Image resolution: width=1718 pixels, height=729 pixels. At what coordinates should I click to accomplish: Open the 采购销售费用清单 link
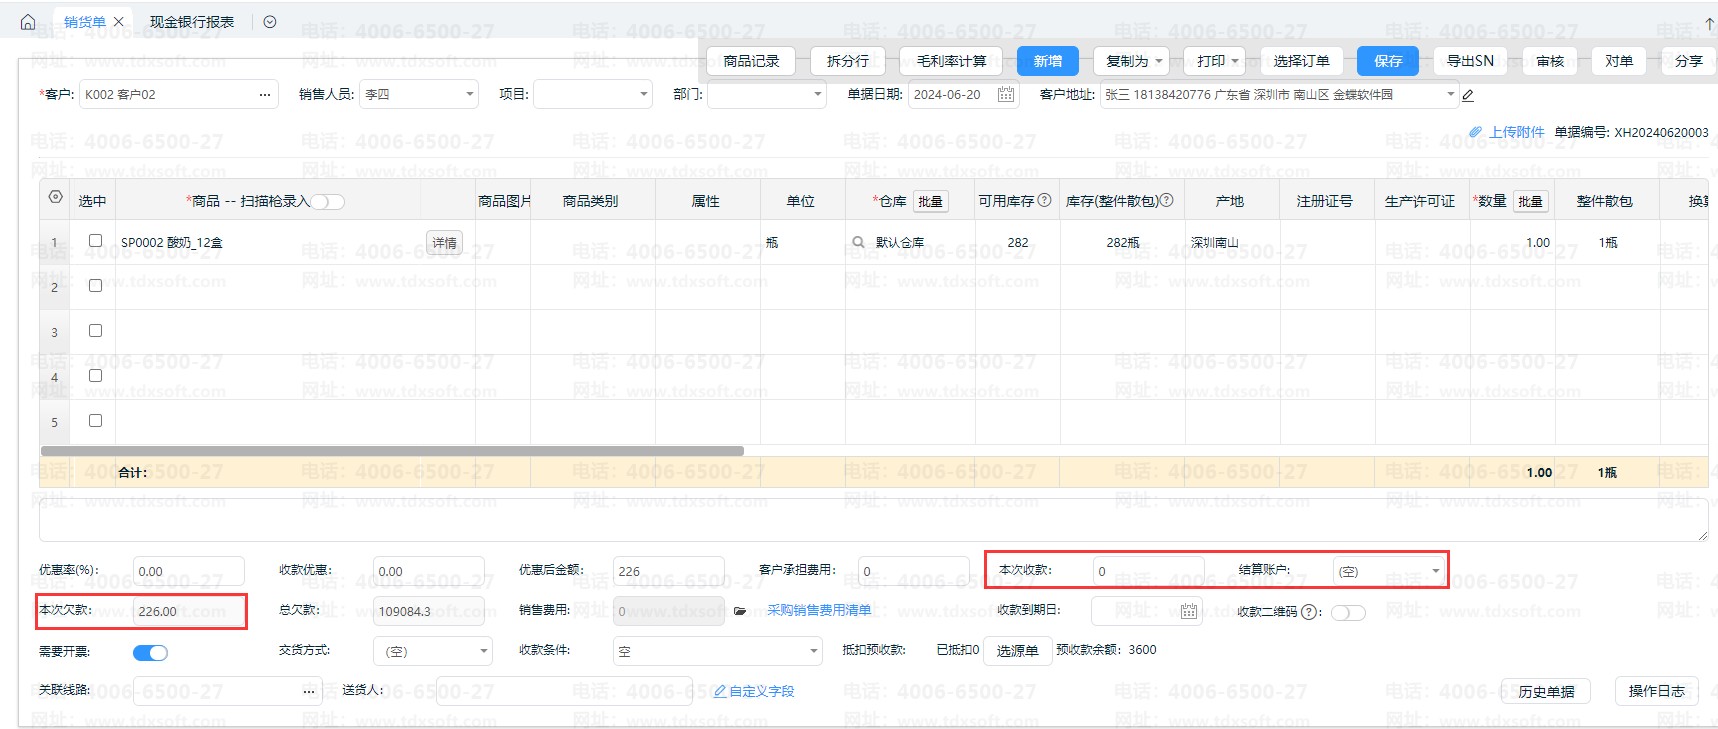coord(819,610)
